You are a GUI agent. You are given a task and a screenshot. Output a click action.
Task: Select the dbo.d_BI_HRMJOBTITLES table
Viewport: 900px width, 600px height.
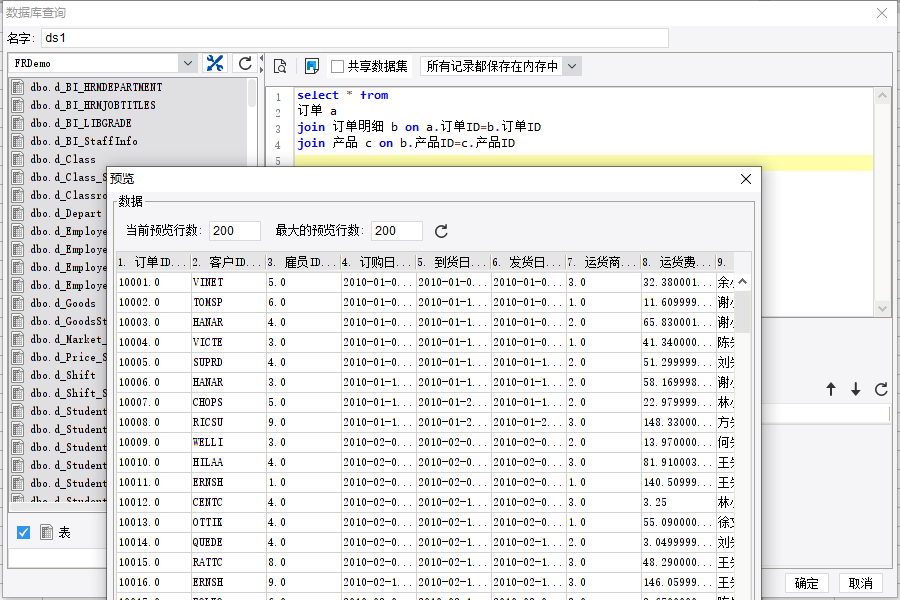click(x=93, y=105)
